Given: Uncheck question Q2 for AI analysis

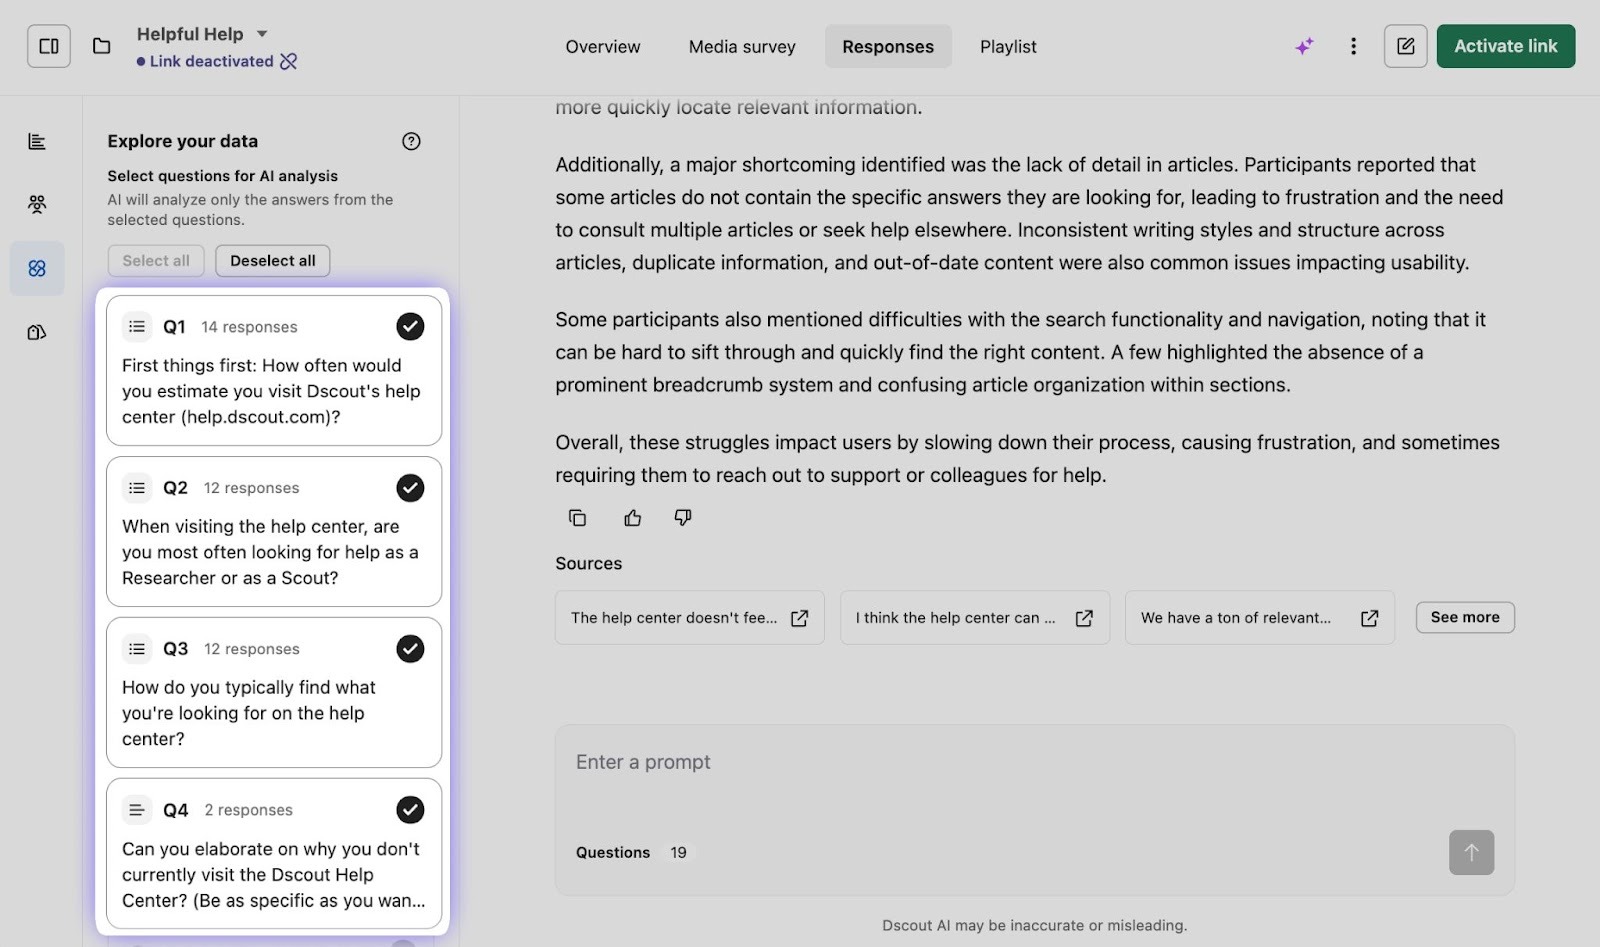Looking at the screenshot, I should 410,488.
